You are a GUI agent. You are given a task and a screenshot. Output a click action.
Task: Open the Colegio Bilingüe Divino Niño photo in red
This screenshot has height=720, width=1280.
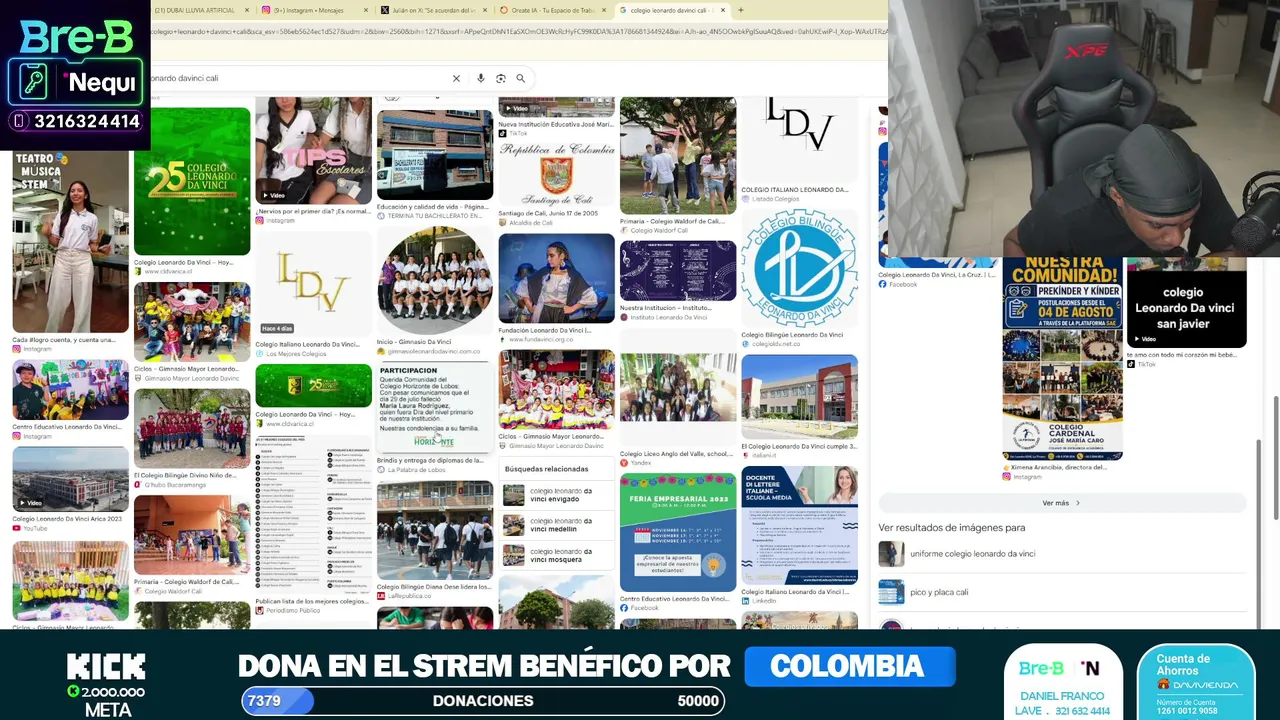tap(192, 428)
